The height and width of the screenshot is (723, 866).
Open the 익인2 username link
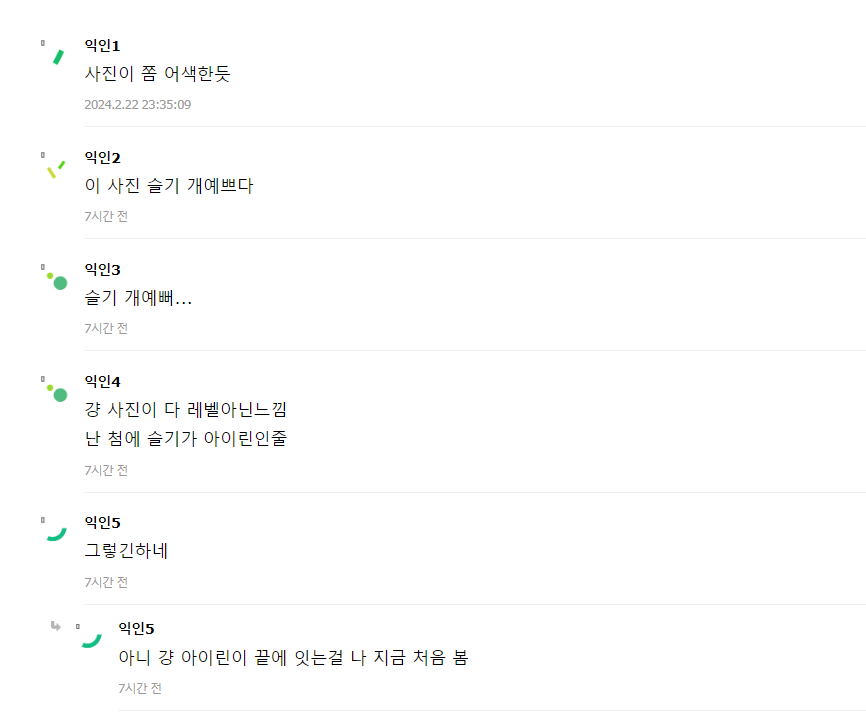102,158
